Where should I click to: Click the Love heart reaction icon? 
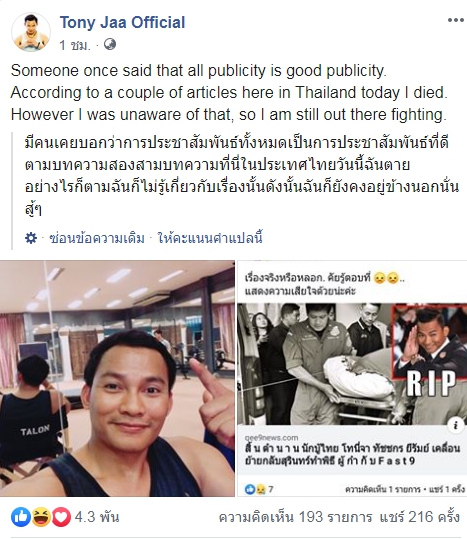[x=61, y=517]
